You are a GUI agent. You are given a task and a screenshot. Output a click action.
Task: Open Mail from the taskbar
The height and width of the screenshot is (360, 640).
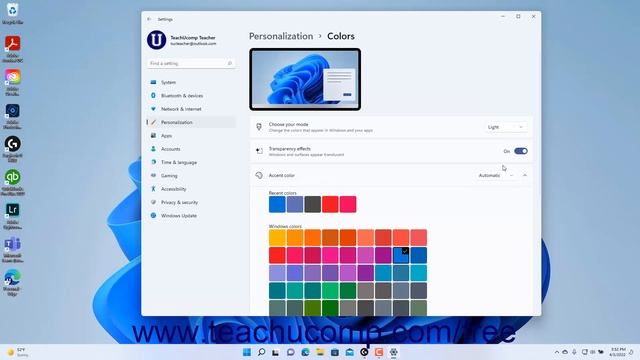[x=350, y=352]
